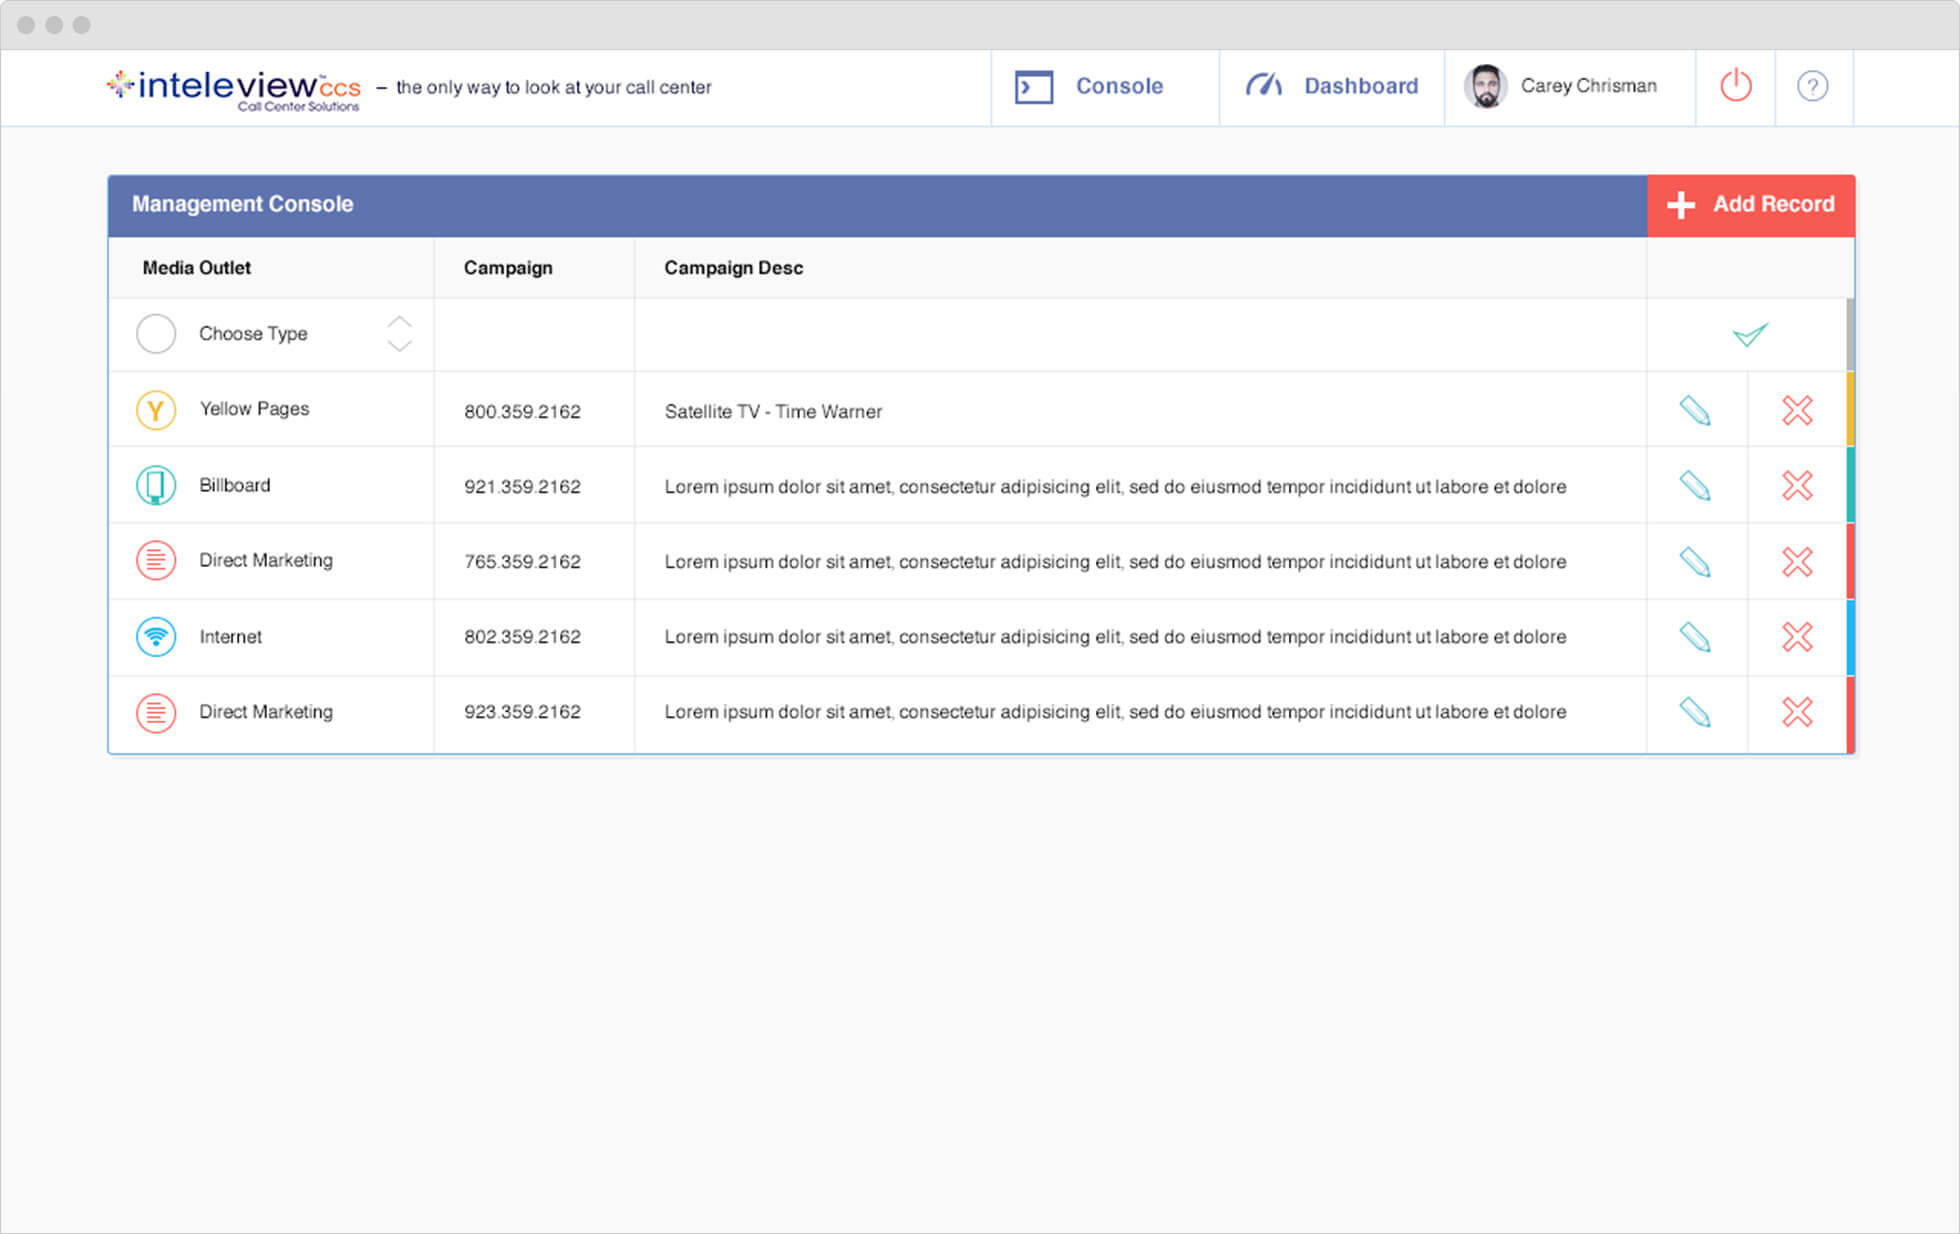
Task: Open the Choose Type dropdown
Action: pos(253,334)
